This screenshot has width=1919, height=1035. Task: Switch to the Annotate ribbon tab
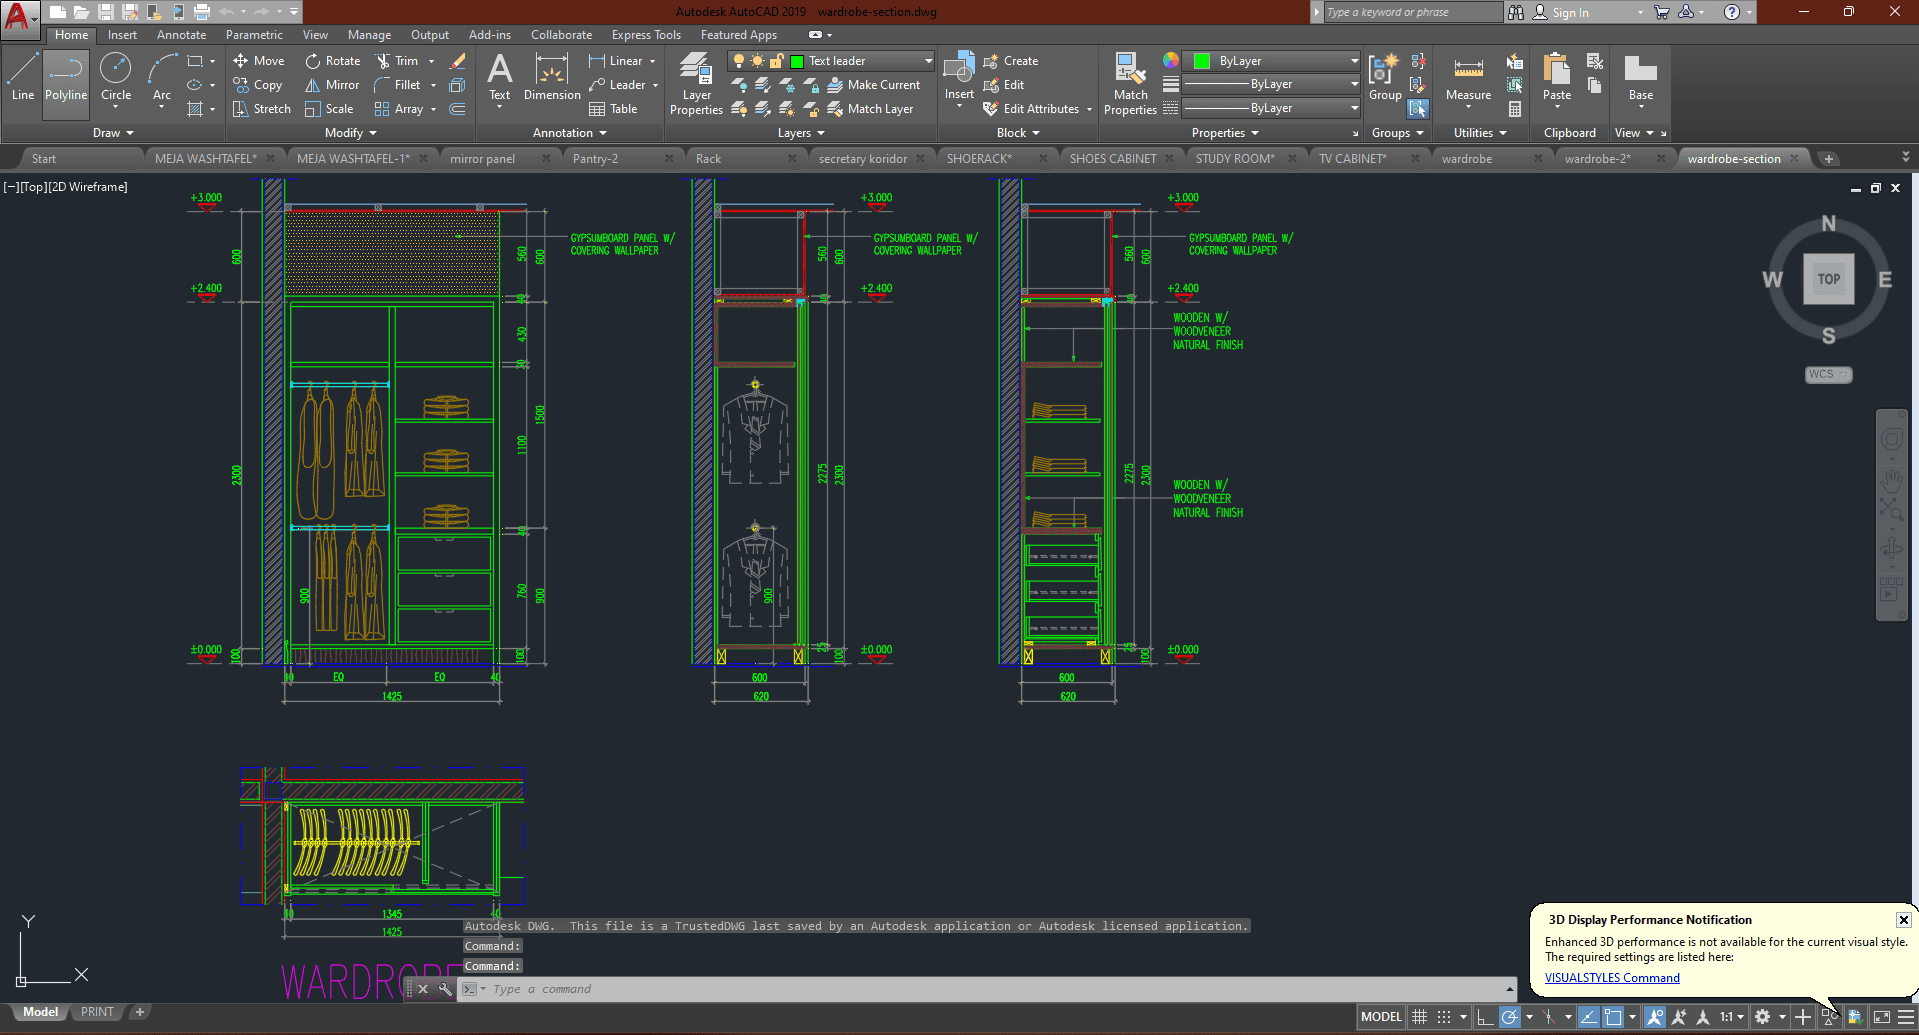click(181, 35)
